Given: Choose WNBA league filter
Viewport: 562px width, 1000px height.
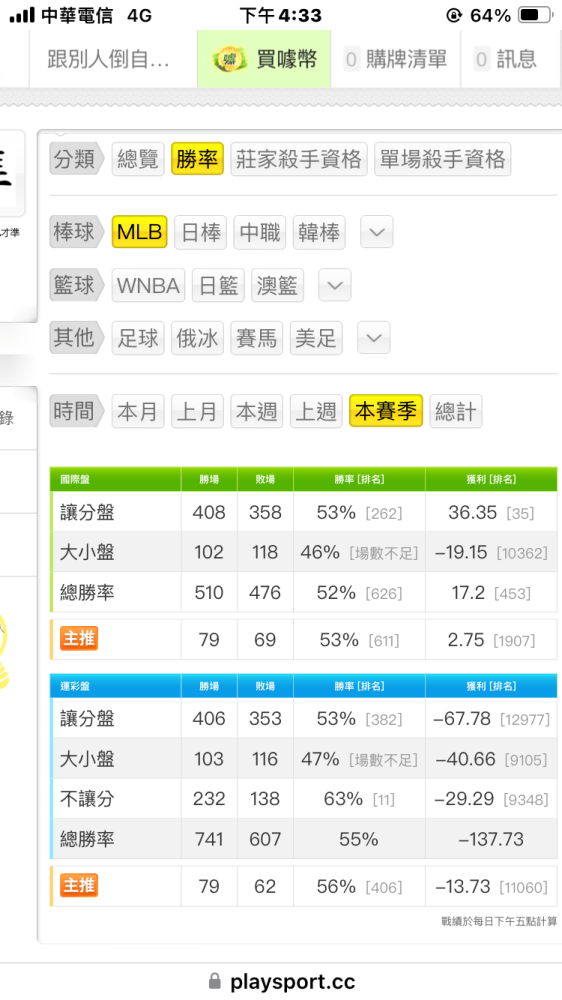Looking at the screenshot, I should click(x=148, y=285).
